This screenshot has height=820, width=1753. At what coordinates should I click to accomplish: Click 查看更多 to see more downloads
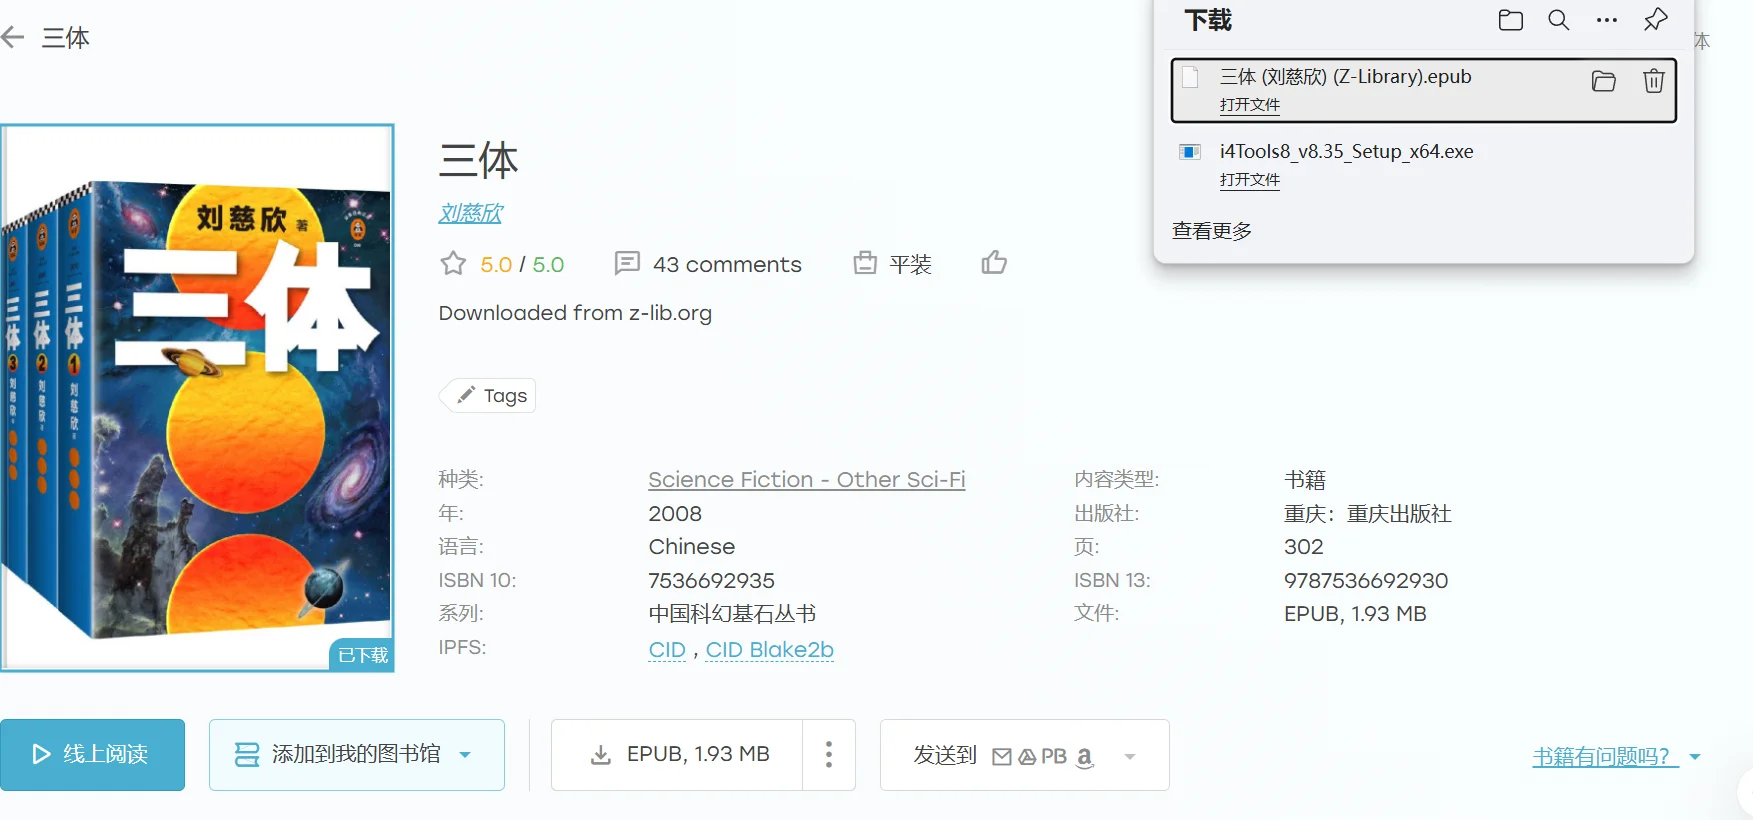(1212, 231)
